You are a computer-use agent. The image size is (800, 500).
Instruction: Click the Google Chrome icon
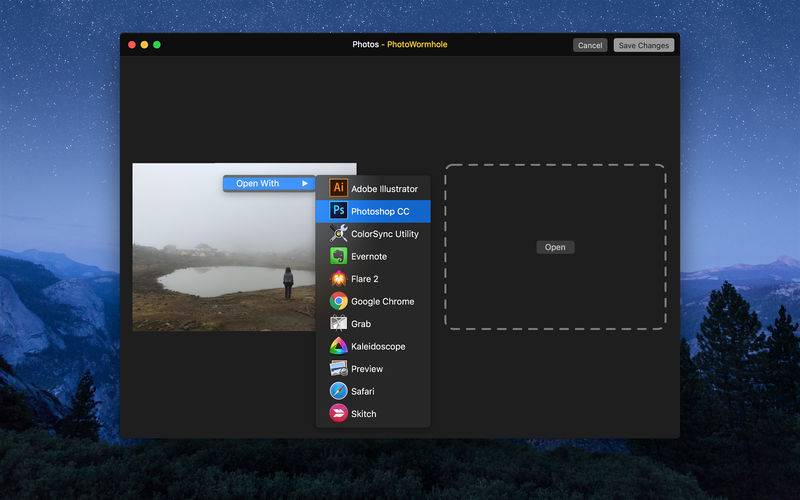(x=338, y=301)
